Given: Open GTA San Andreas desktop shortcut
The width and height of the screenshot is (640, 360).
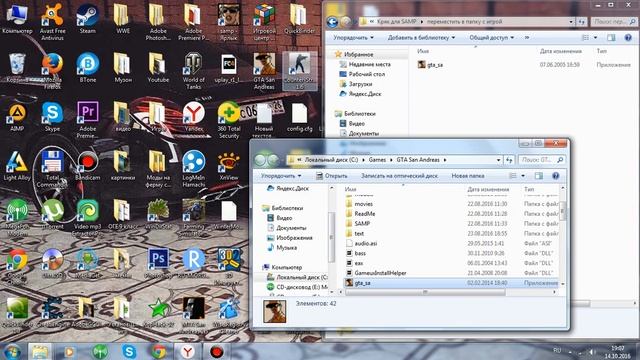Looking at the screenshot, I should (x=264, y=71).
